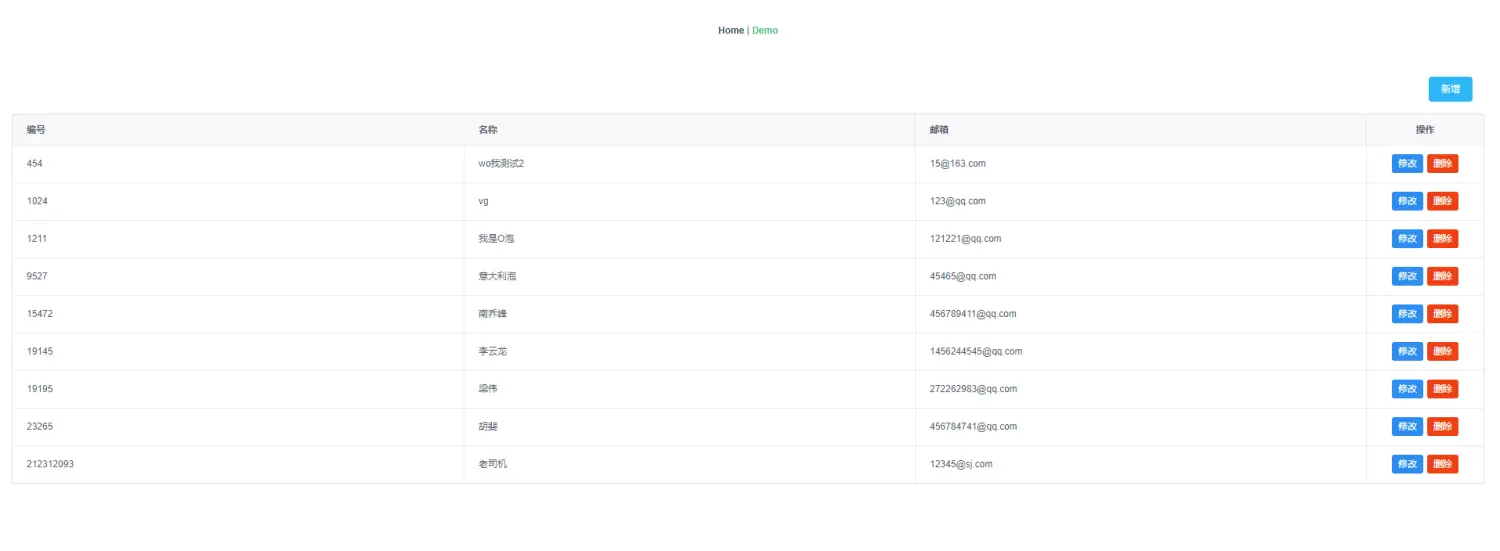Modify row 23265 using 修改
Image resolution: width=1500 pixels, height=551 pixels.
1407,426
